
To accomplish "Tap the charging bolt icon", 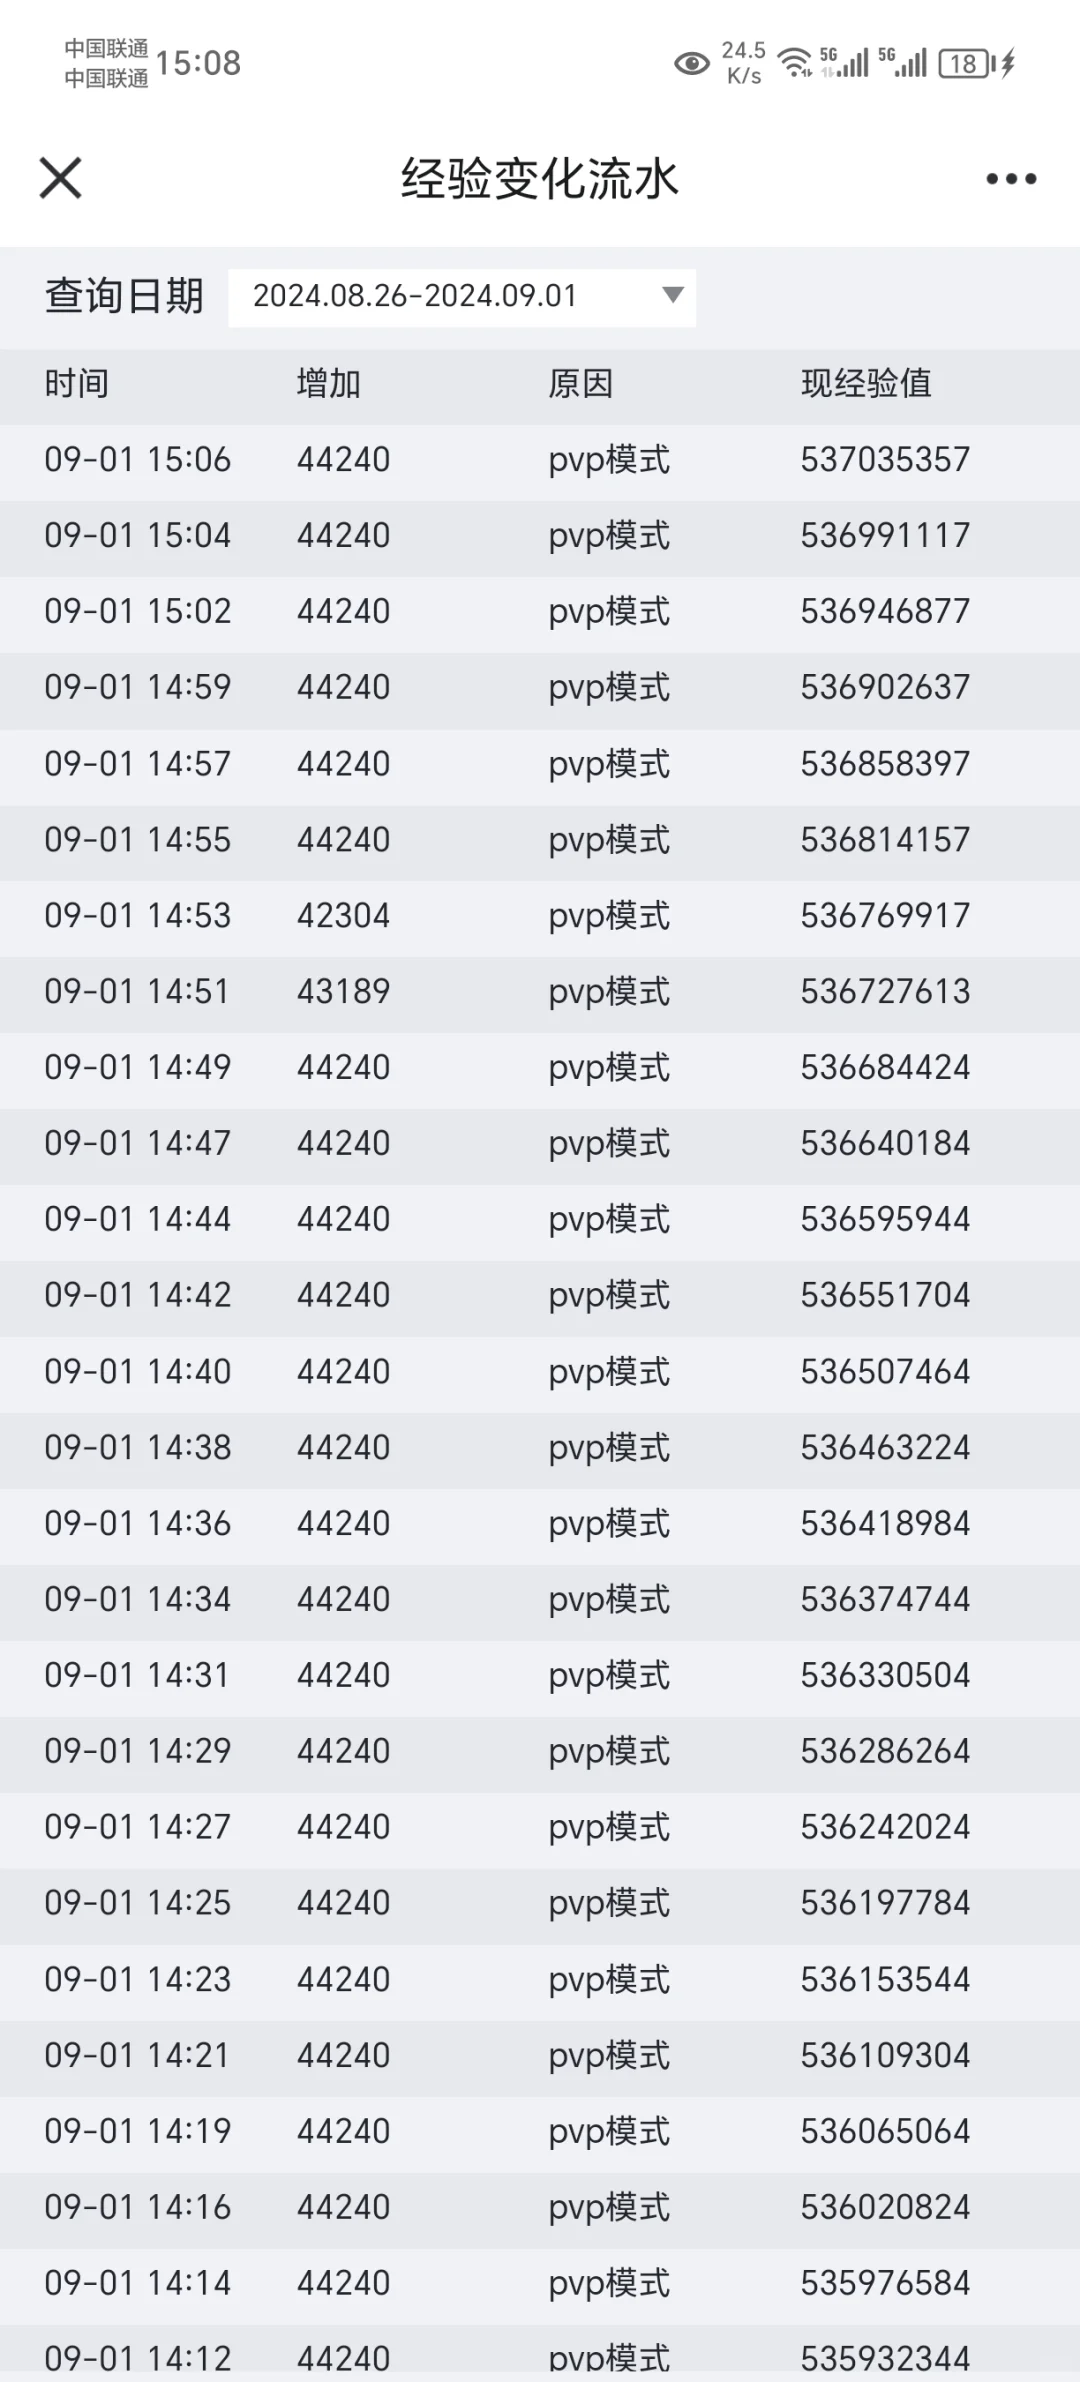I will 1008,64.
